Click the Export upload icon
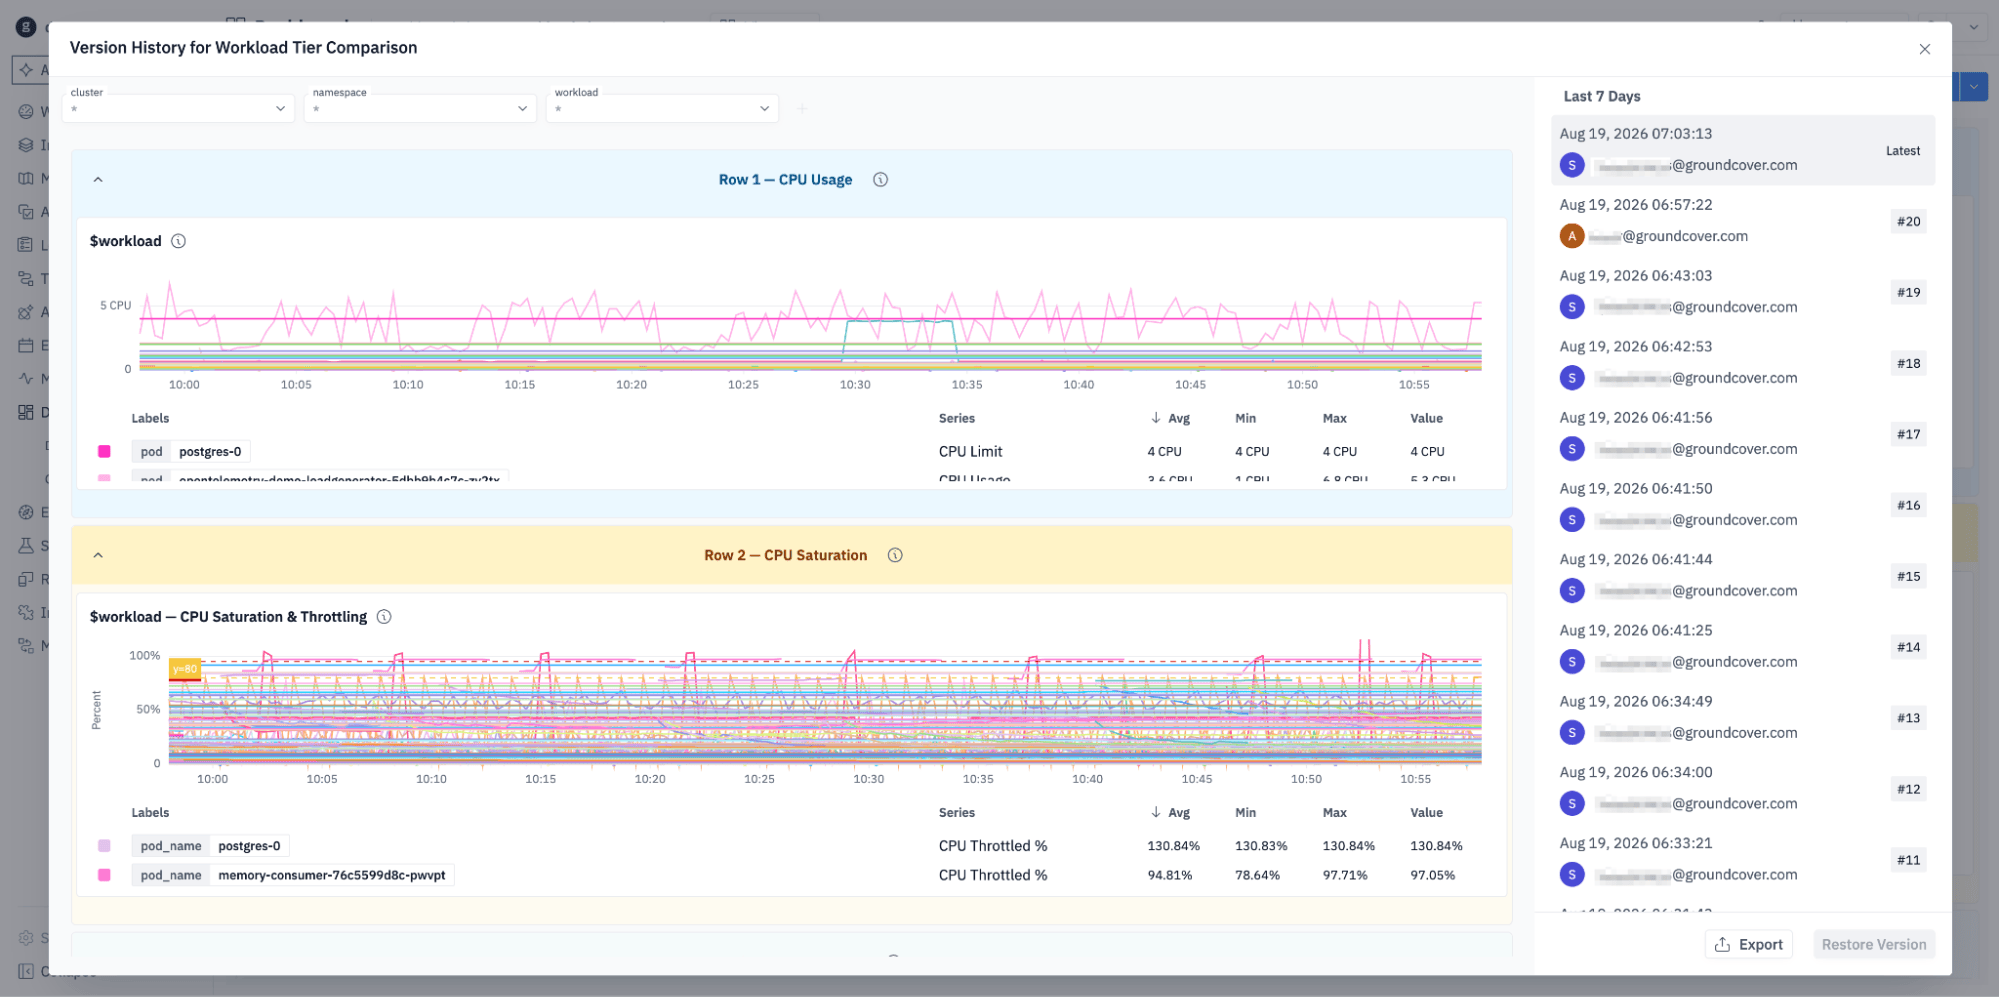The height and width of the screenshot is (997, 1999). point(1722,944)
